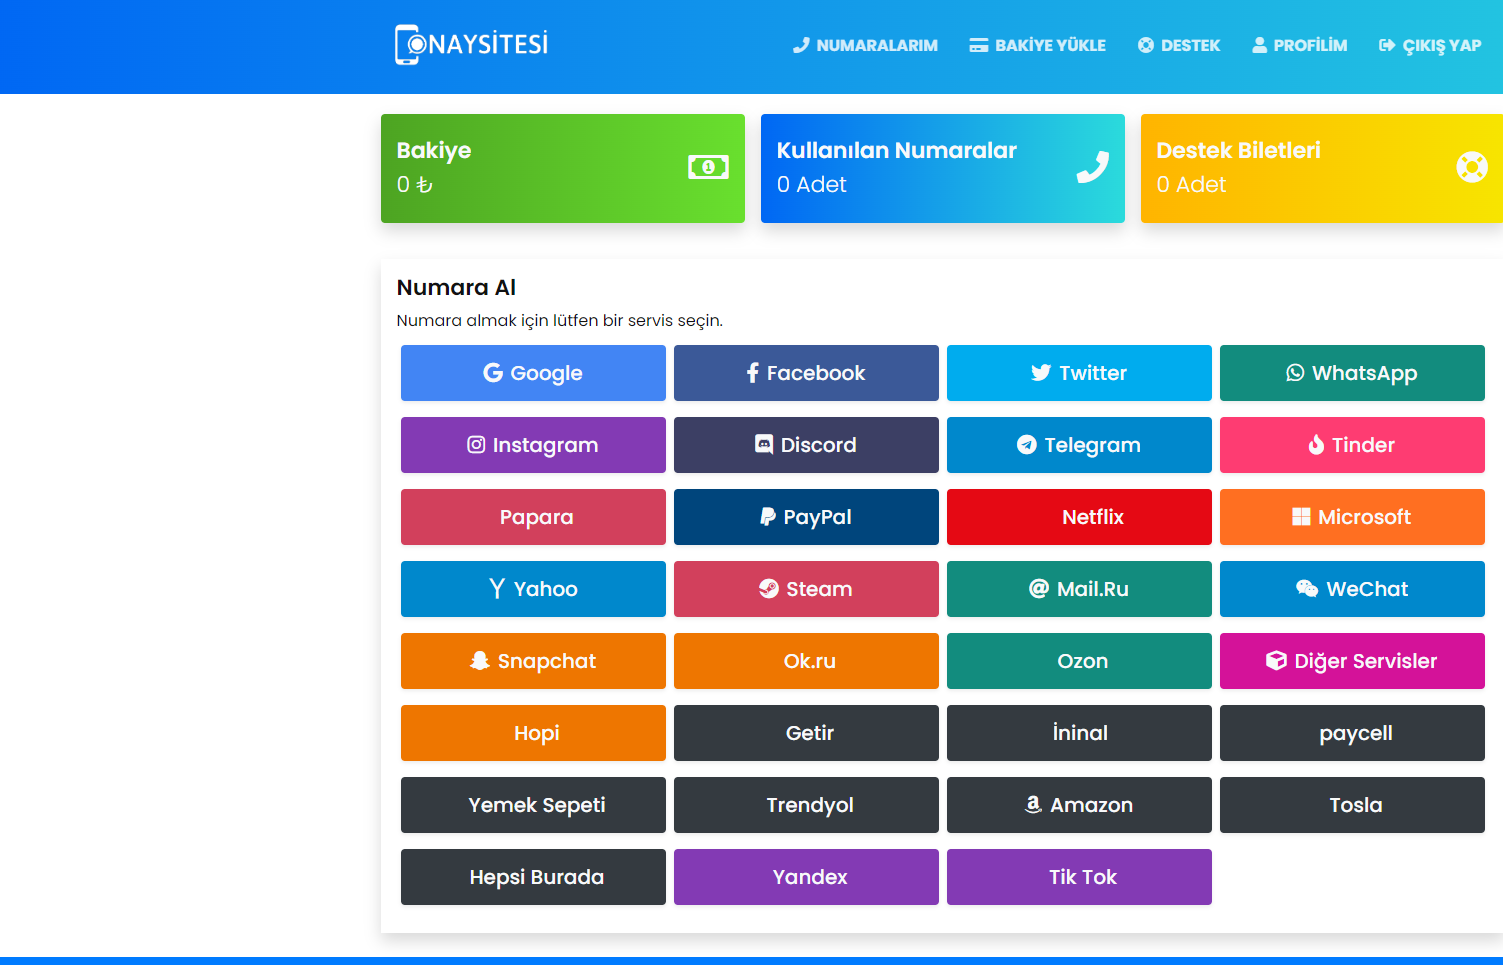Screen dimensions: 1503x965
Task: Click the 'Numara almak için lütfen' instruction text
Action: click(559, 321)
